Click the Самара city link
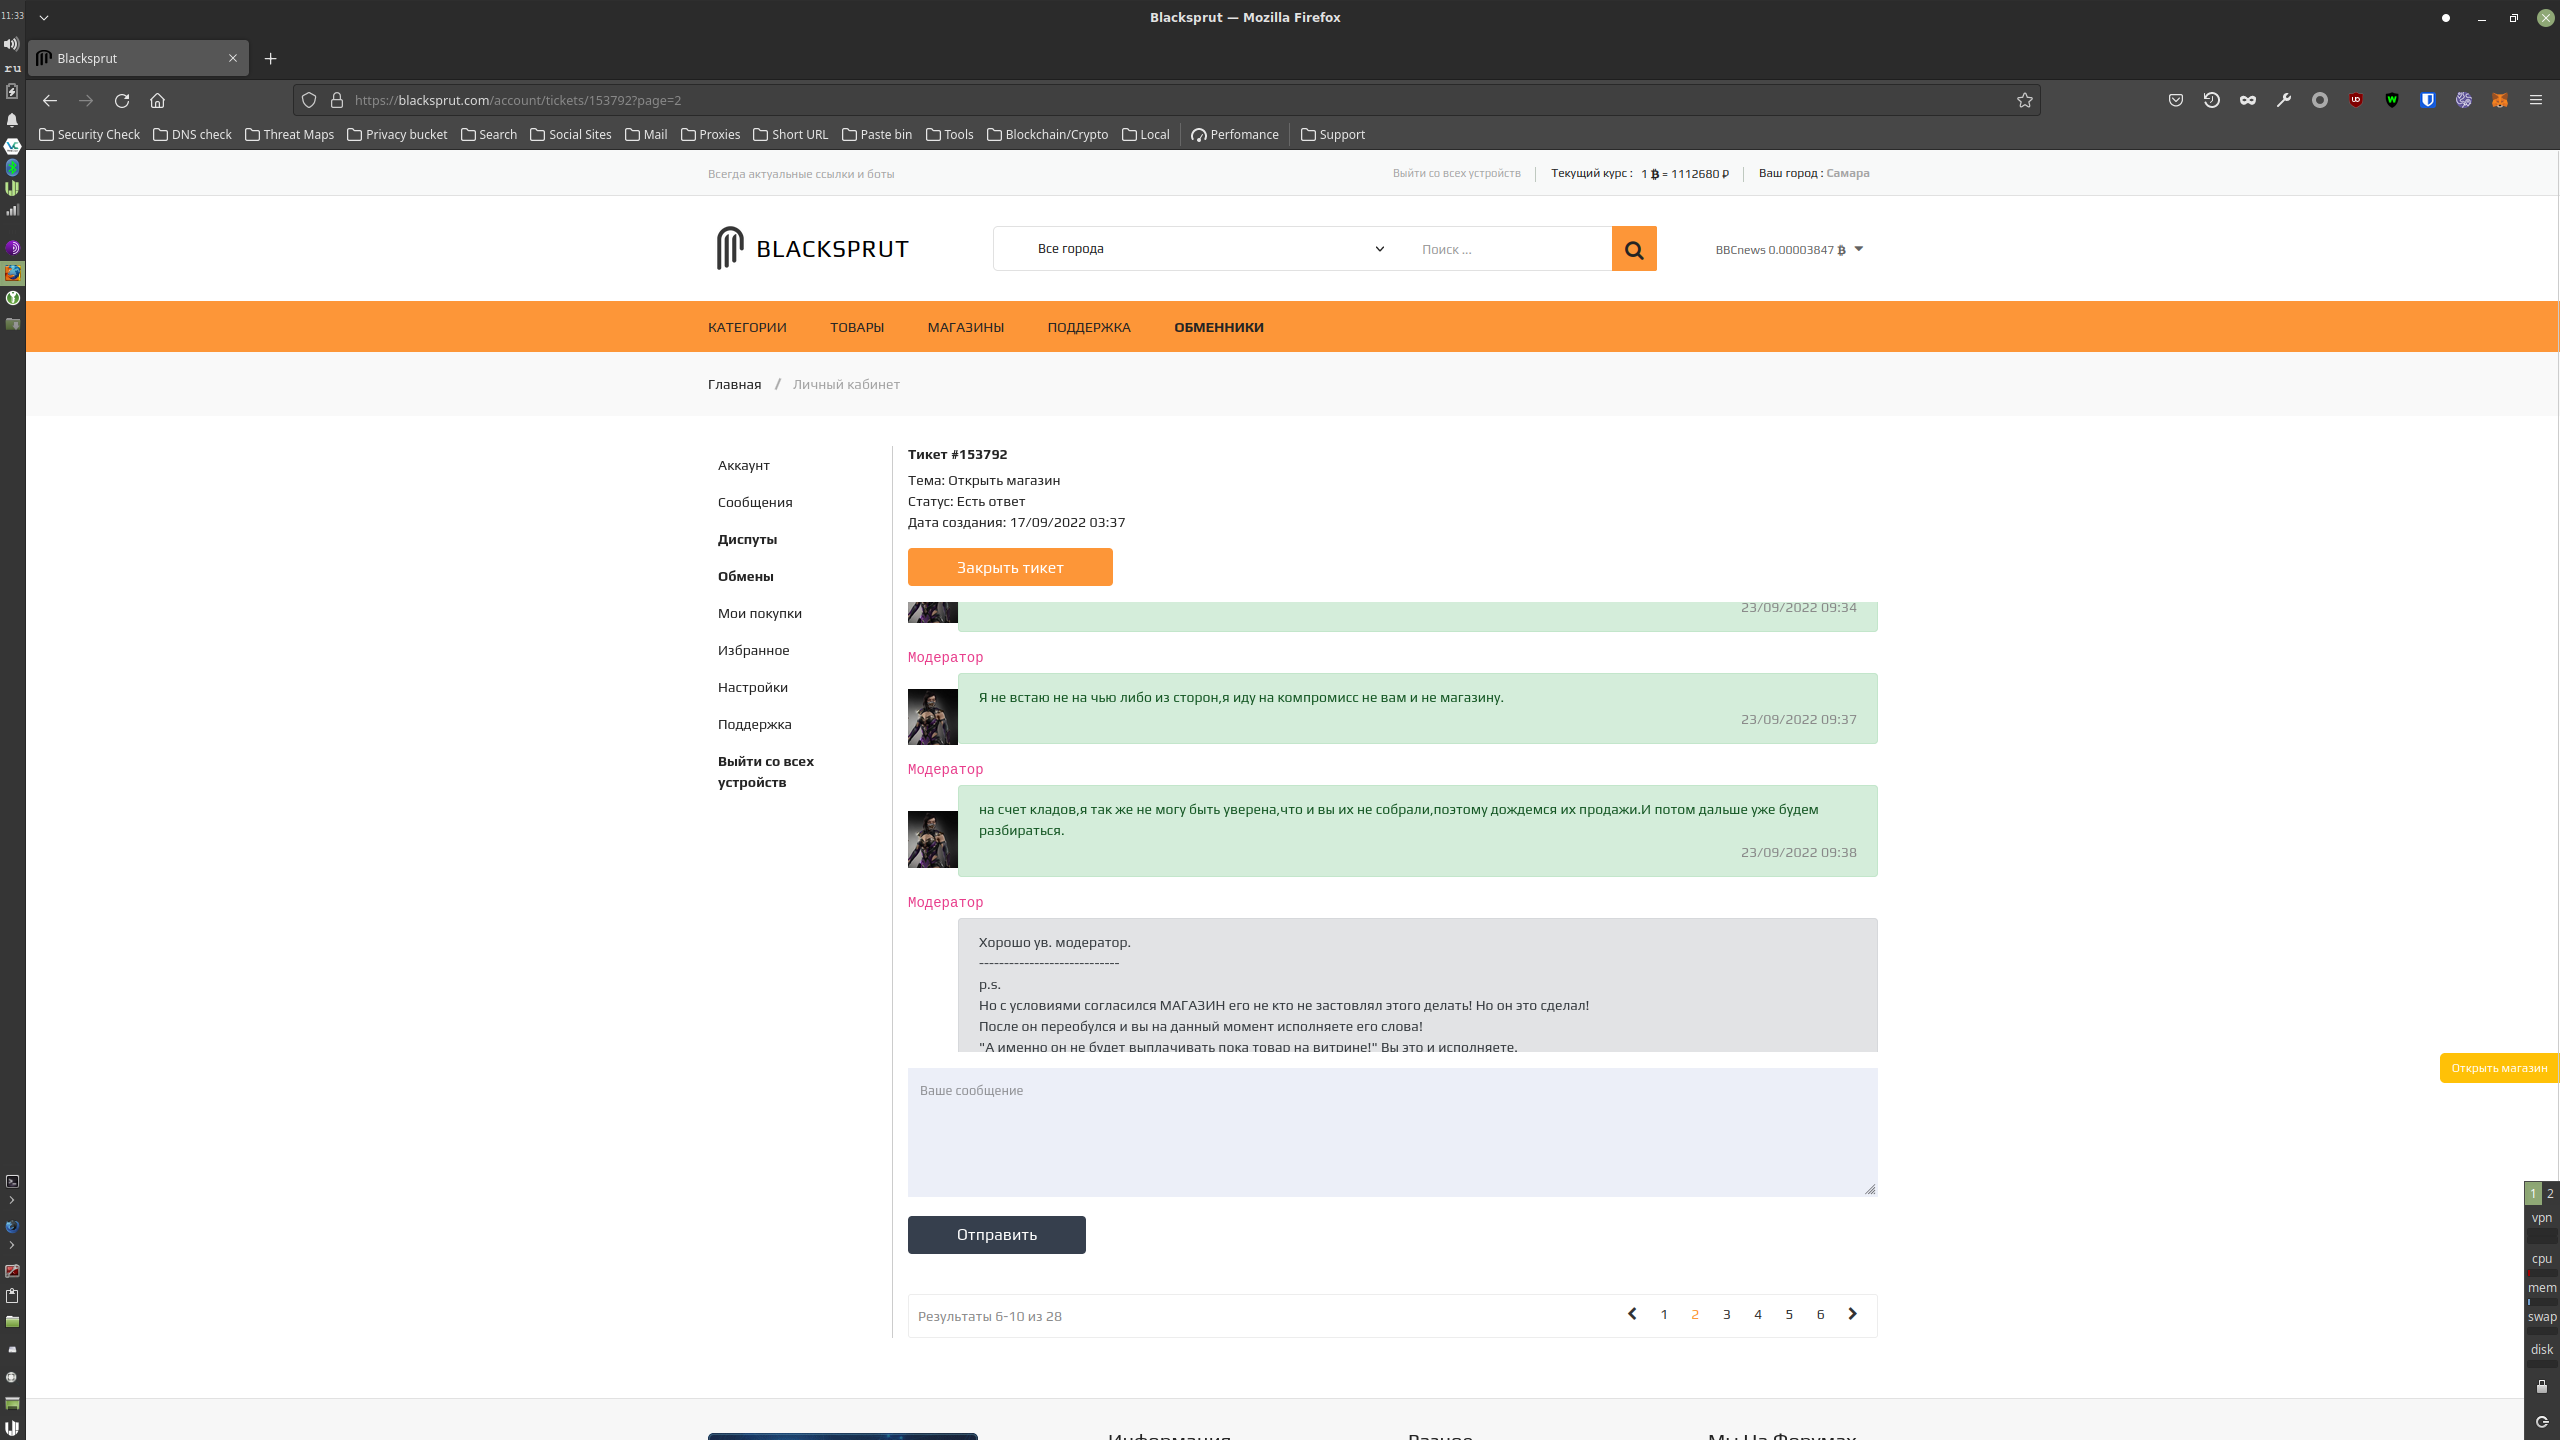This screenshot has width=2560, height=1440. (x=1847, y=173)
